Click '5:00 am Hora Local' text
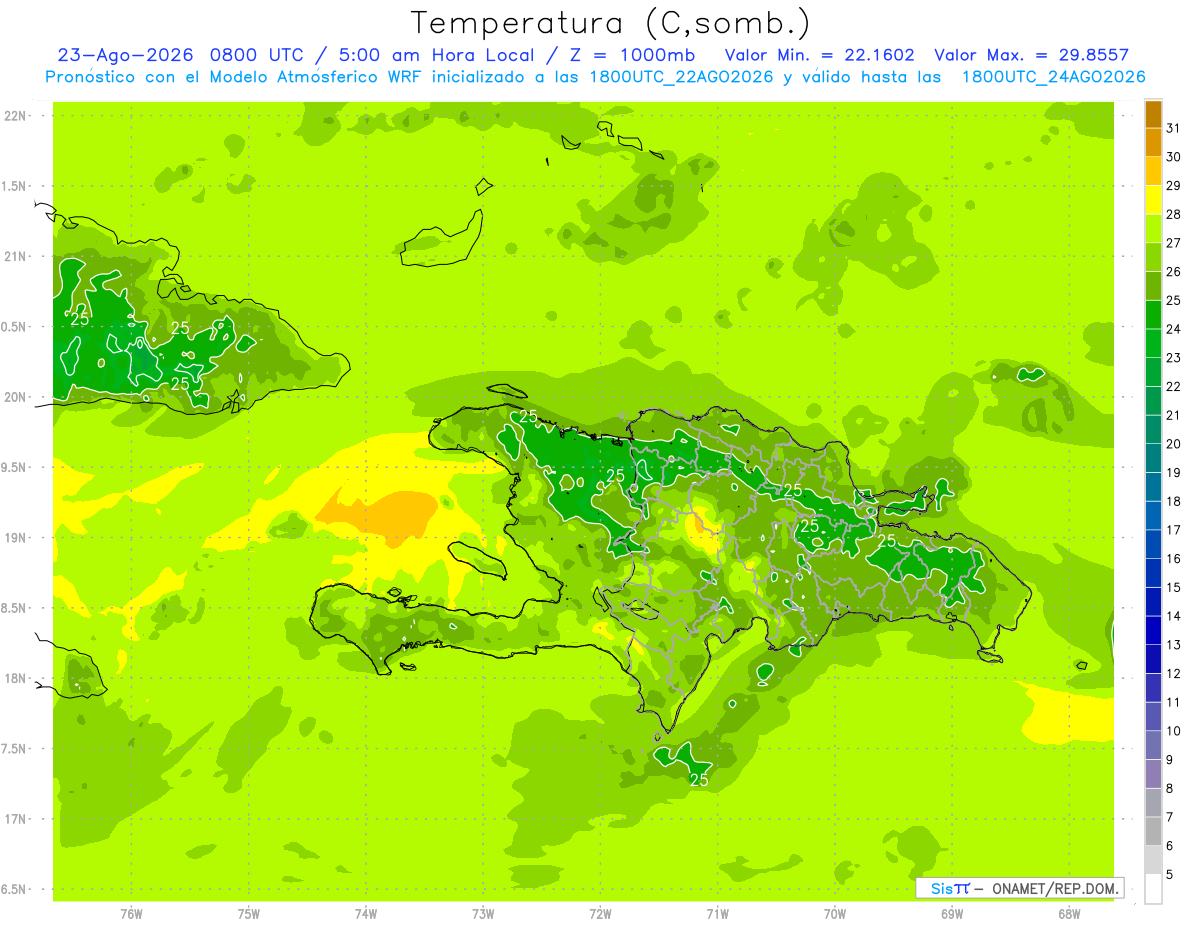The height and width of the screenshot is (927, 1200). point(437,55)
